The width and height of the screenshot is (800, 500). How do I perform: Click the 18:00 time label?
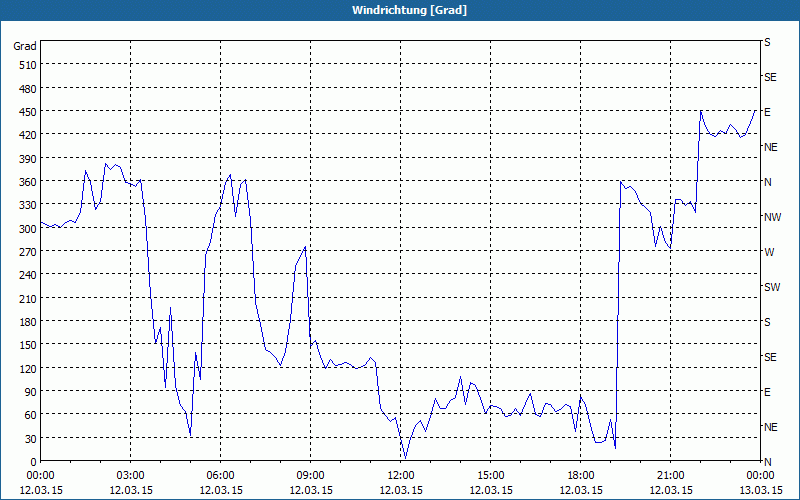[x=581, y=476]
